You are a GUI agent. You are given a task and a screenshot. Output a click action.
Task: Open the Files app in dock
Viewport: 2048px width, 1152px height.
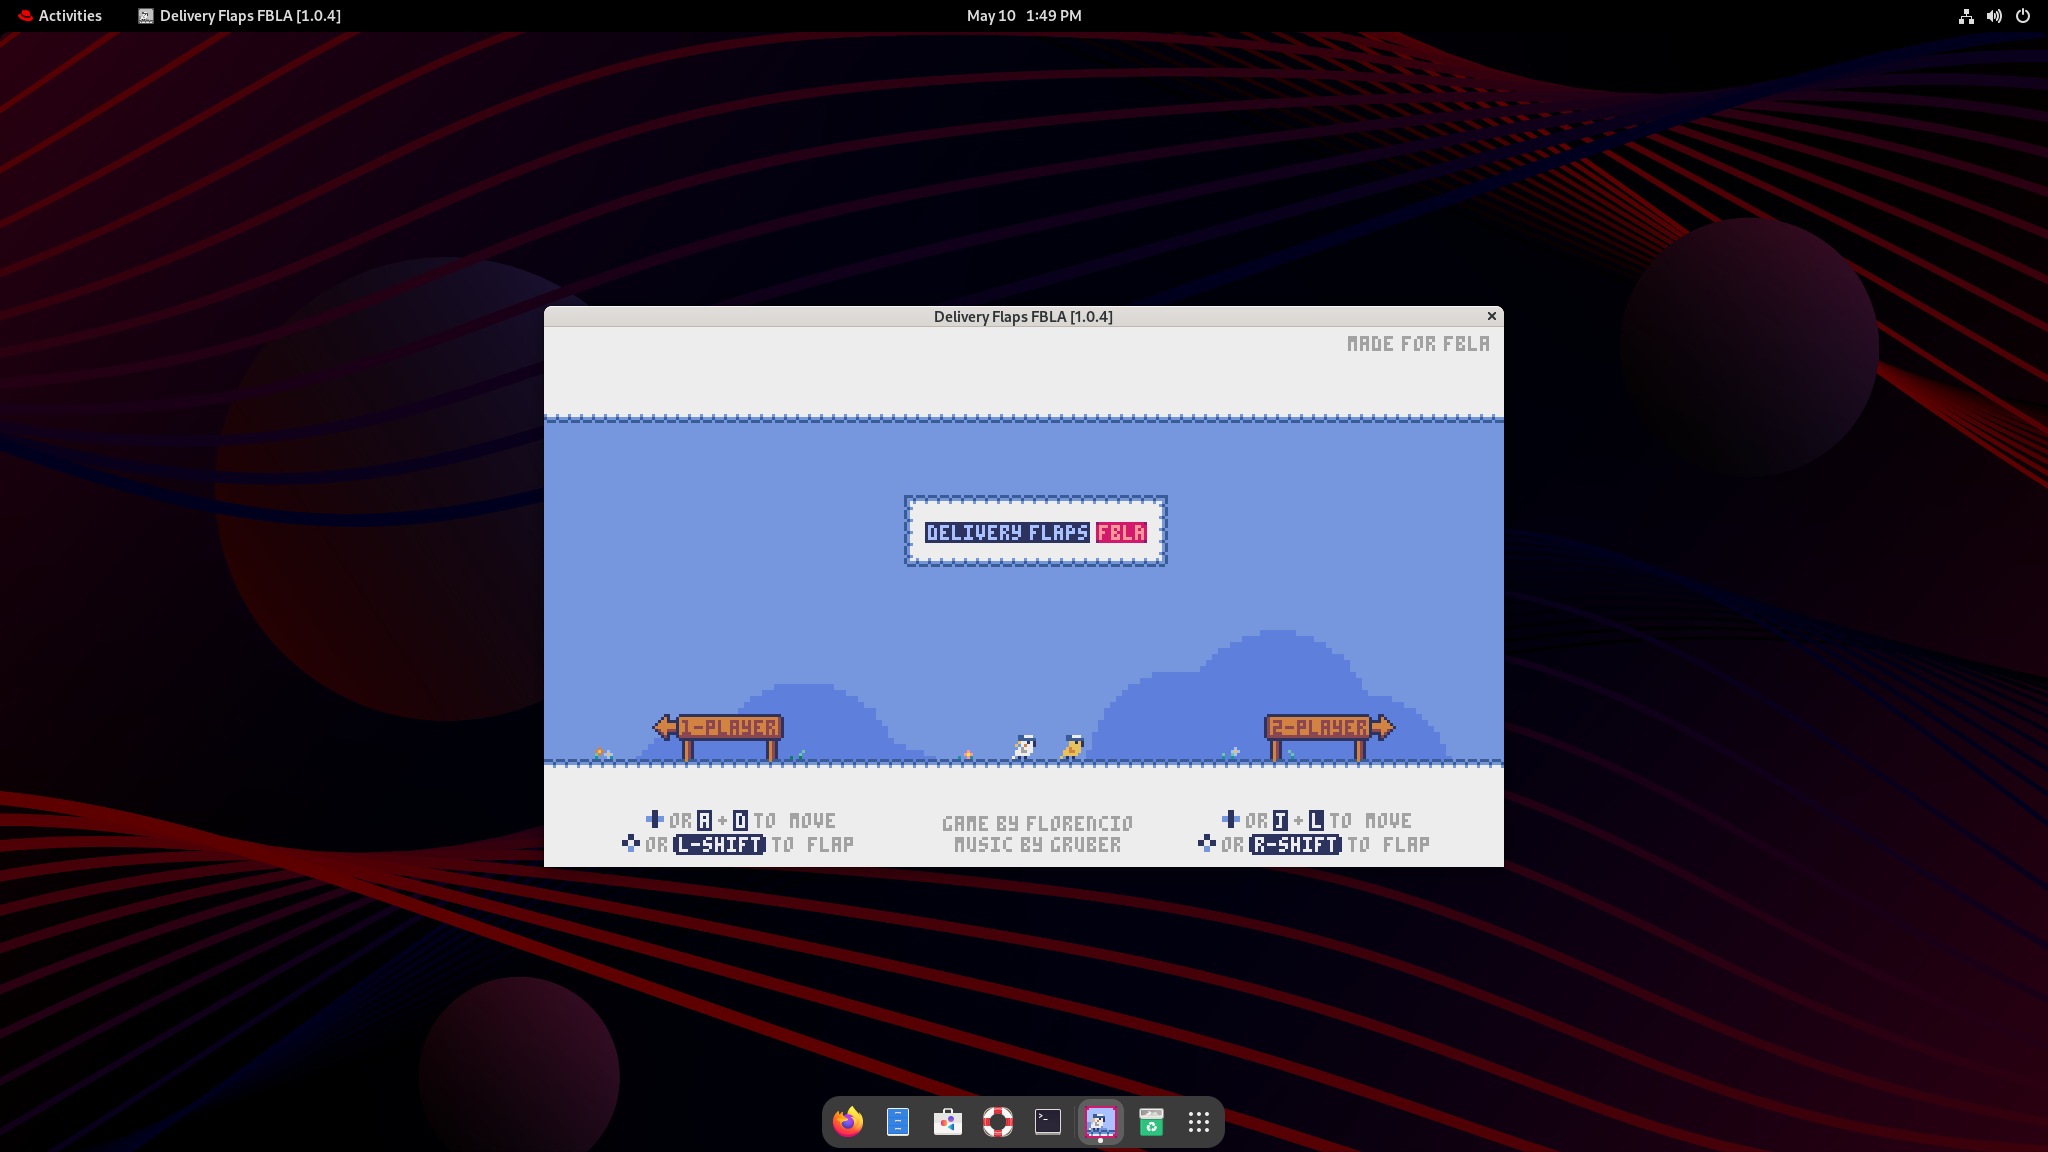898,1122
